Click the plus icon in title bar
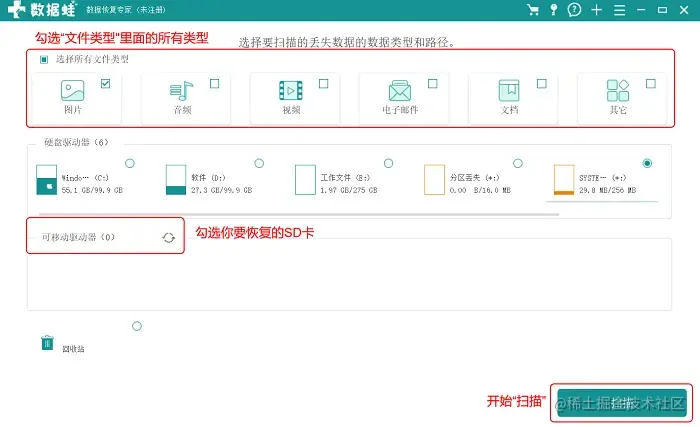The width and height of the screenshot is (700, 427). (x=596, y=10)
